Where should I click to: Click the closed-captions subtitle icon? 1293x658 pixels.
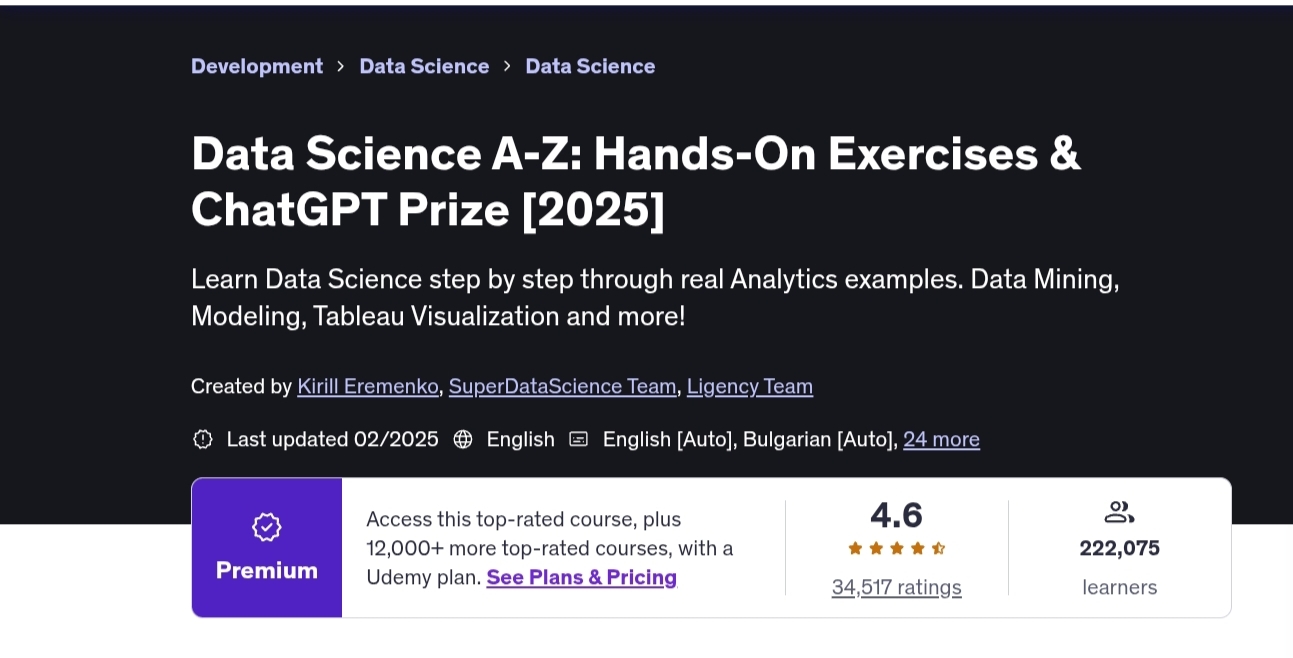point(579,439)
